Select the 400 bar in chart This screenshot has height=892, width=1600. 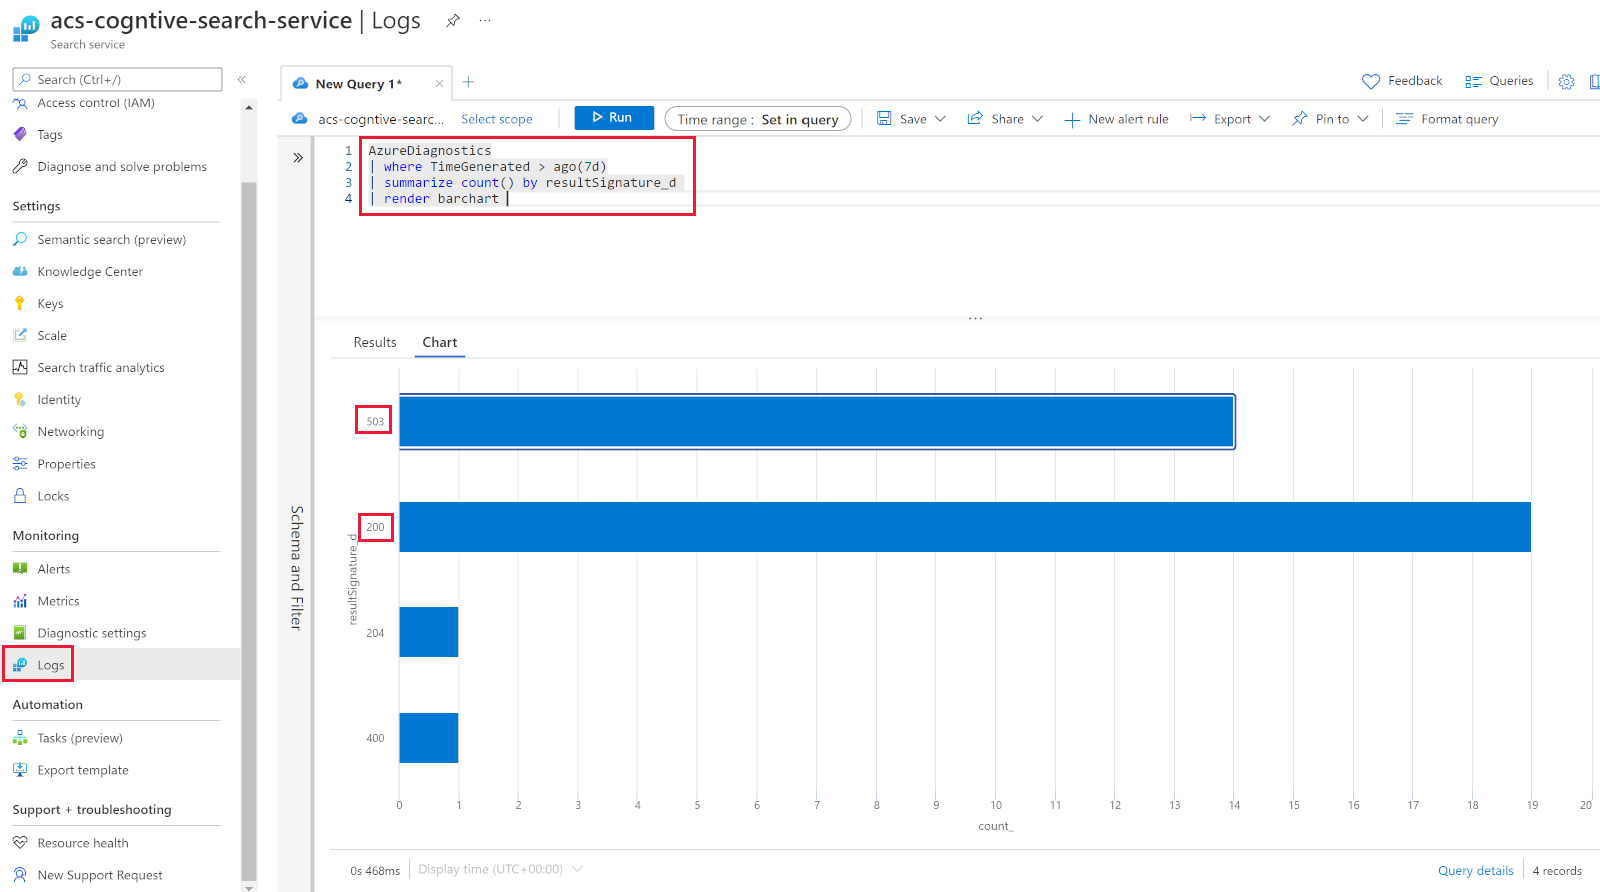[429, 738]
